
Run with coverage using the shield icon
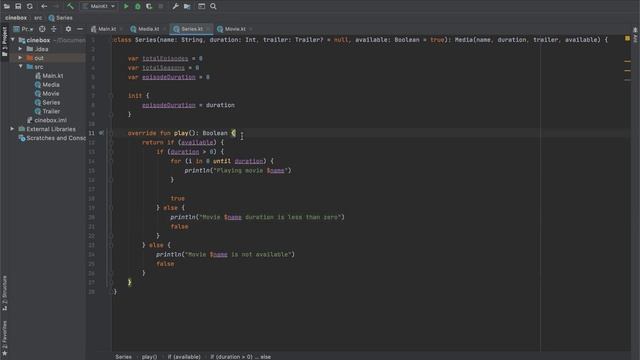coord(149,6)
